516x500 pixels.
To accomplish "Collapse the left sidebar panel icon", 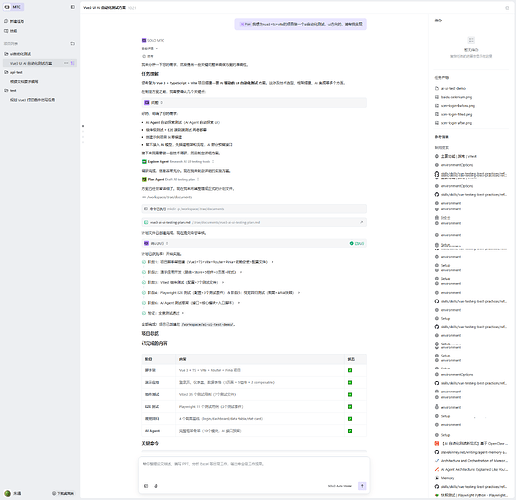I will [x=72, y=7].
